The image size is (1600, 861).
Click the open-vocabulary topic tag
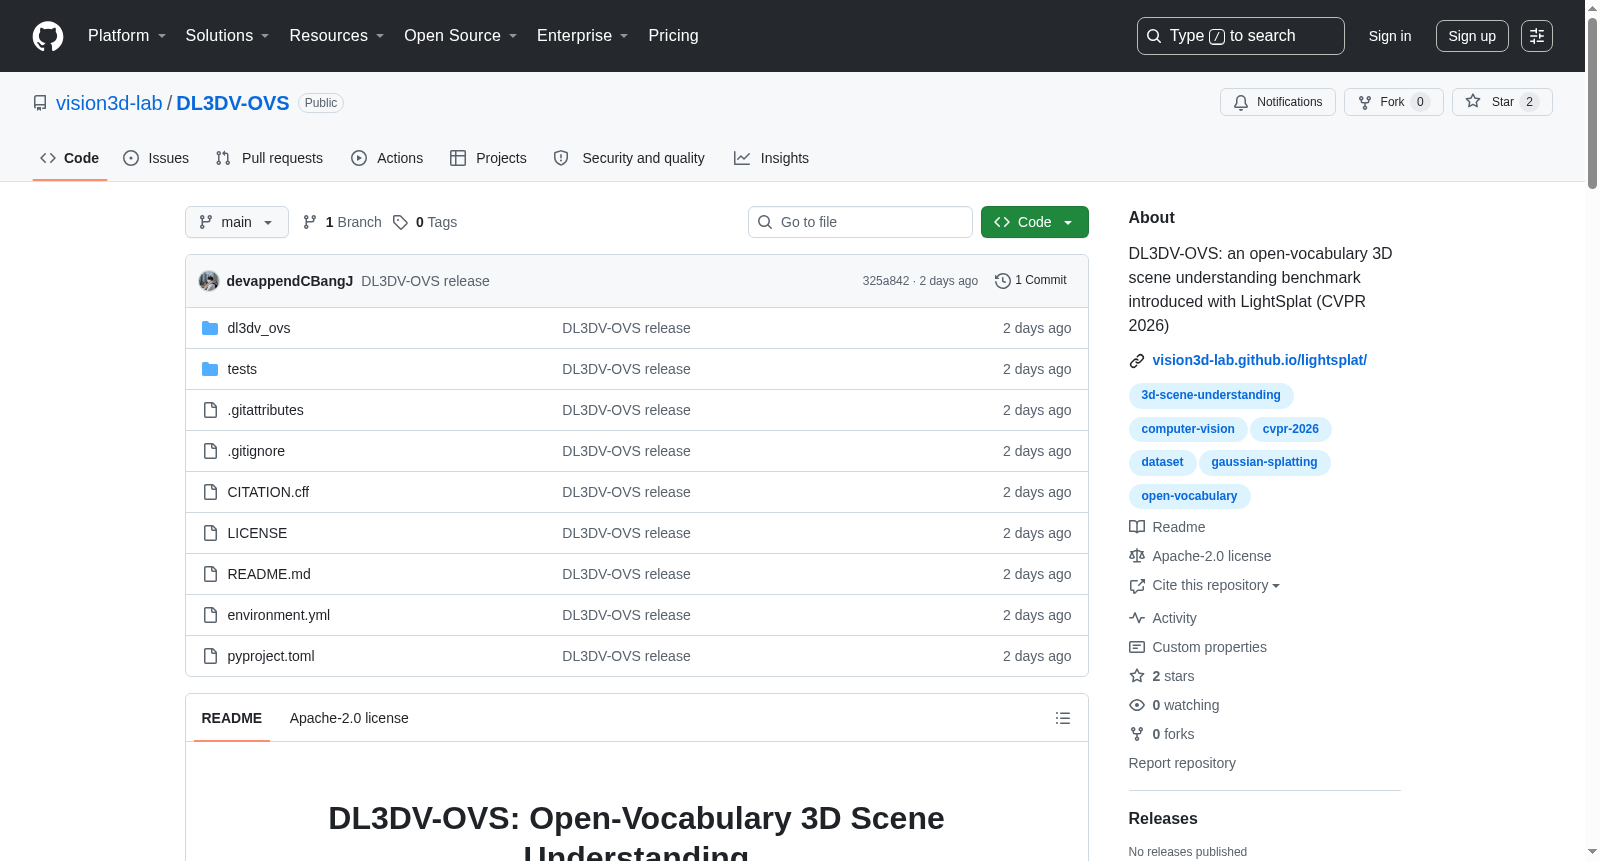(x=1189, y=496)
